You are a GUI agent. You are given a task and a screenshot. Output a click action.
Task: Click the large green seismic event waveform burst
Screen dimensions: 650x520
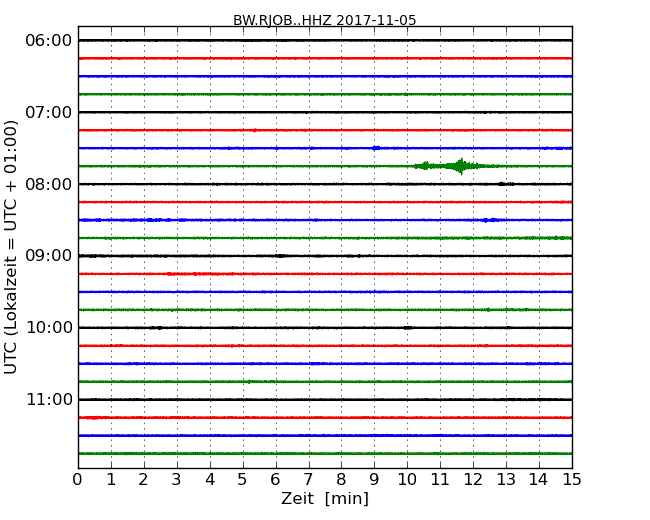[456, 166]
